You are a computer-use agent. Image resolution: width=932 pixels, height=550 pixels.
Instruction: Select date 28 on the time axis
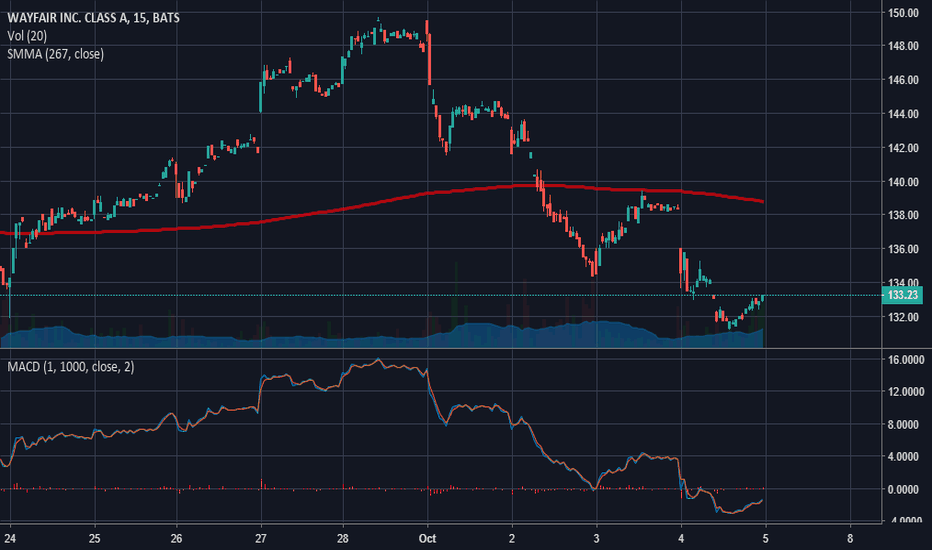point(343,538)
